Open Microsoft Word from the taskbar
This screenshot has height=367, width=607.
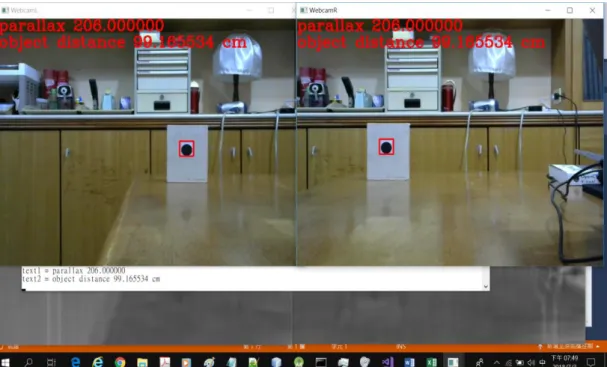click(x=410, y=362)
